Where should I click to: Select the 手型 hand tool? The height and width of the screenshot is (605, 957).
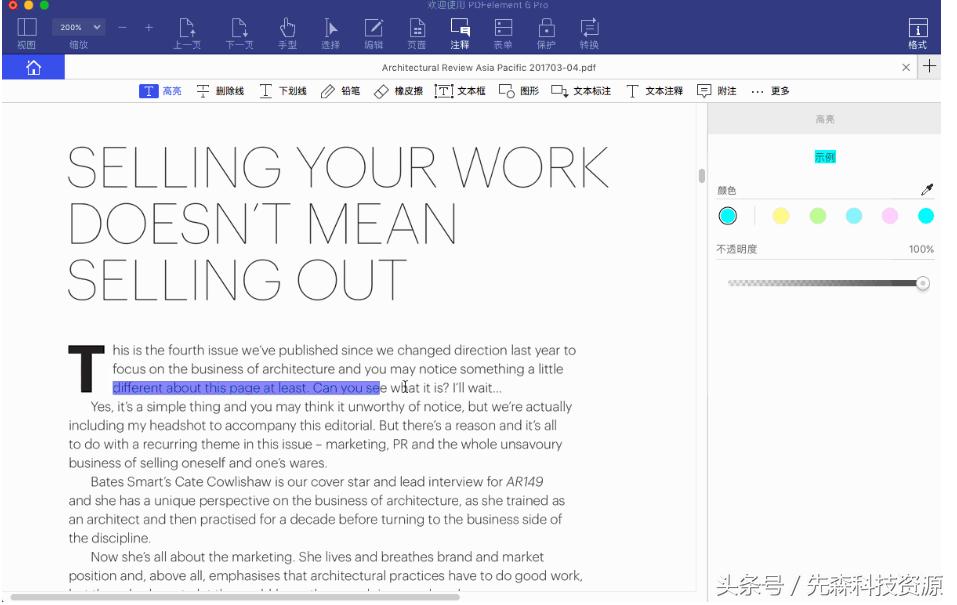(287, 33)
